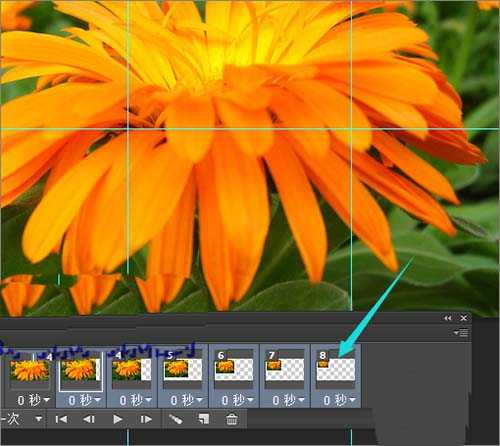Duplicate the selected frame
Viewport: 500px width, 446px height.
point(204,419)
